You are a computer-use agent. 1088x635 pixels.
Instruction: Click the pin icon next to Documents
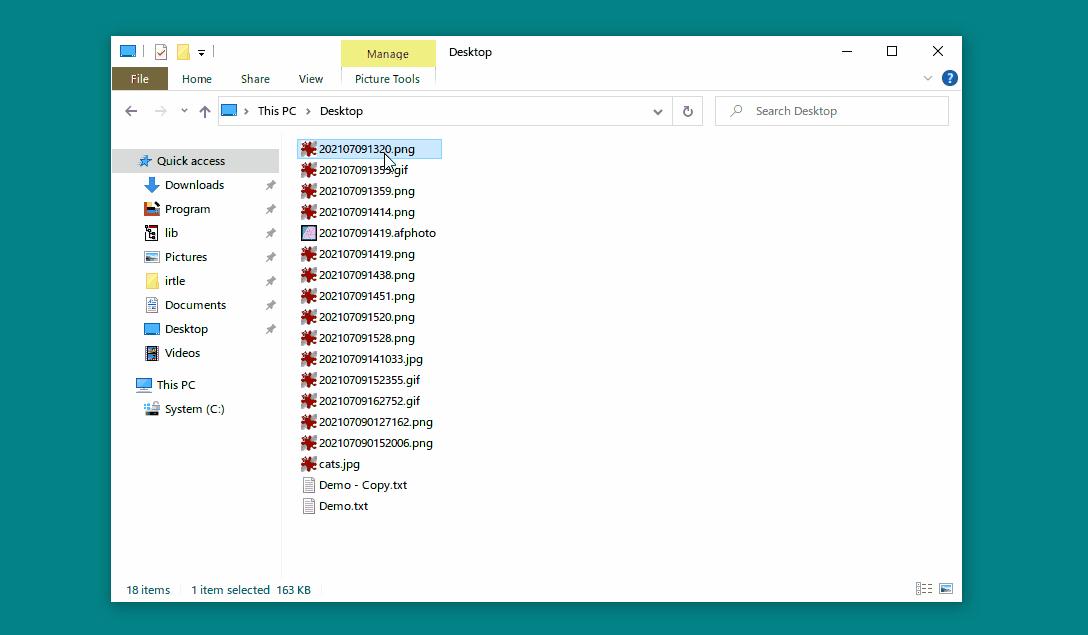point(271,305)
